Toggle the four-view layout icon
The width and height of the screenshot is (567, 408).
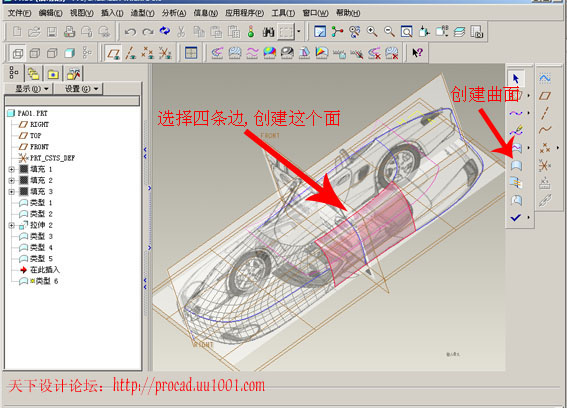pyautogui.click(x=191, y=53)
